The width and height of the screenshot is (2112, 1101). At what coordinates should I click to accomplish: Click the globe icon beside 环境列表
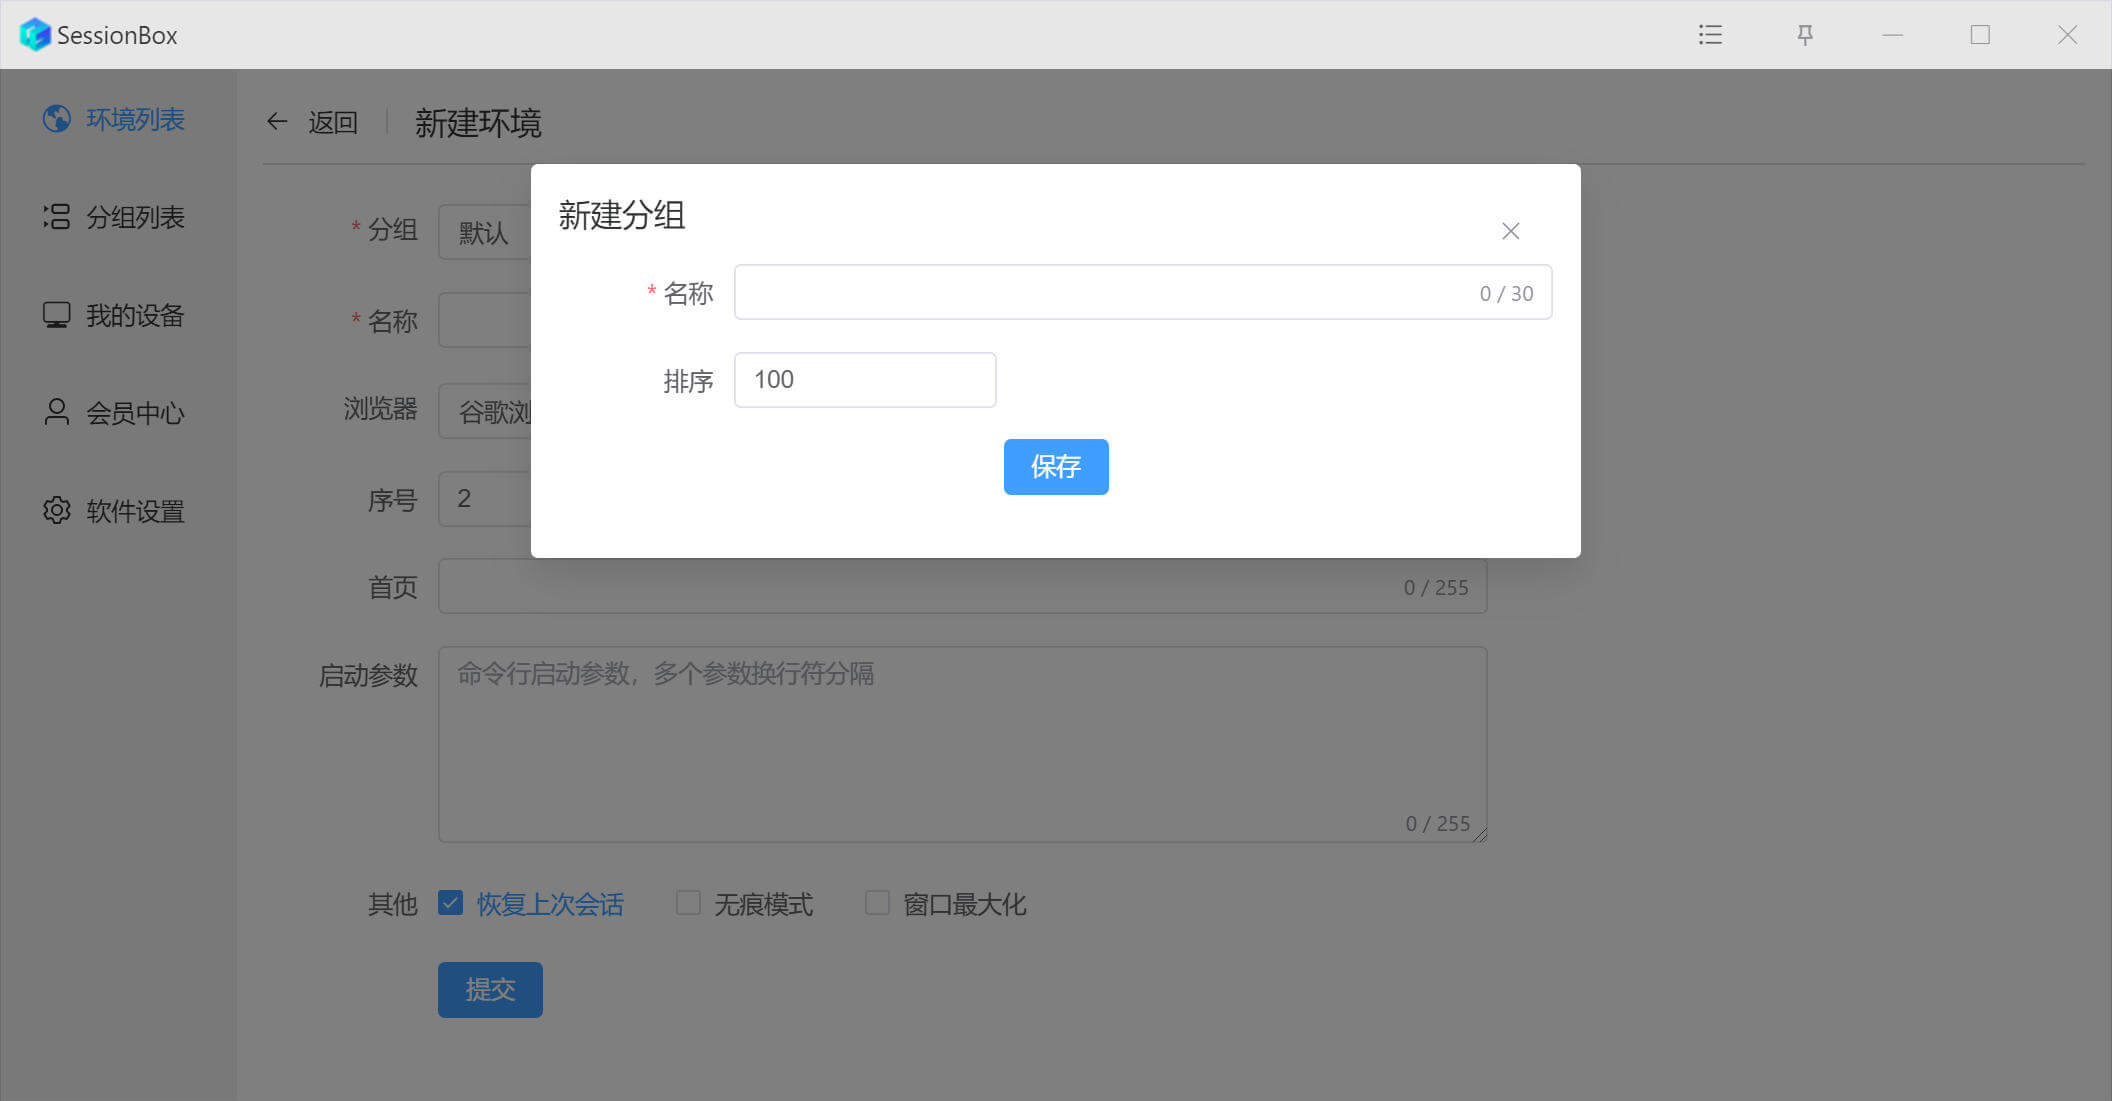pyautogui.click(x=56, y=119)
